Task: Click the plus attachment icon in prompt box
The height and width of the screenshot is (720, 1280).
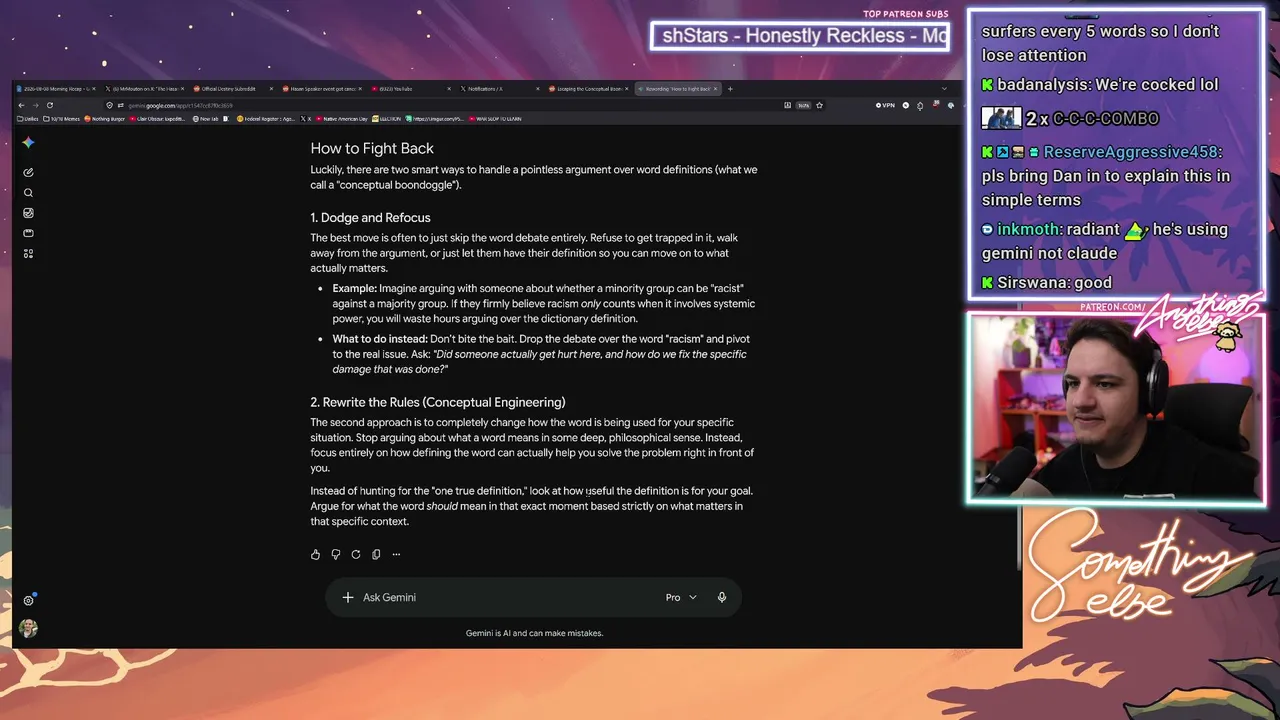Action: pyautogui.click(x=347, y=597)
